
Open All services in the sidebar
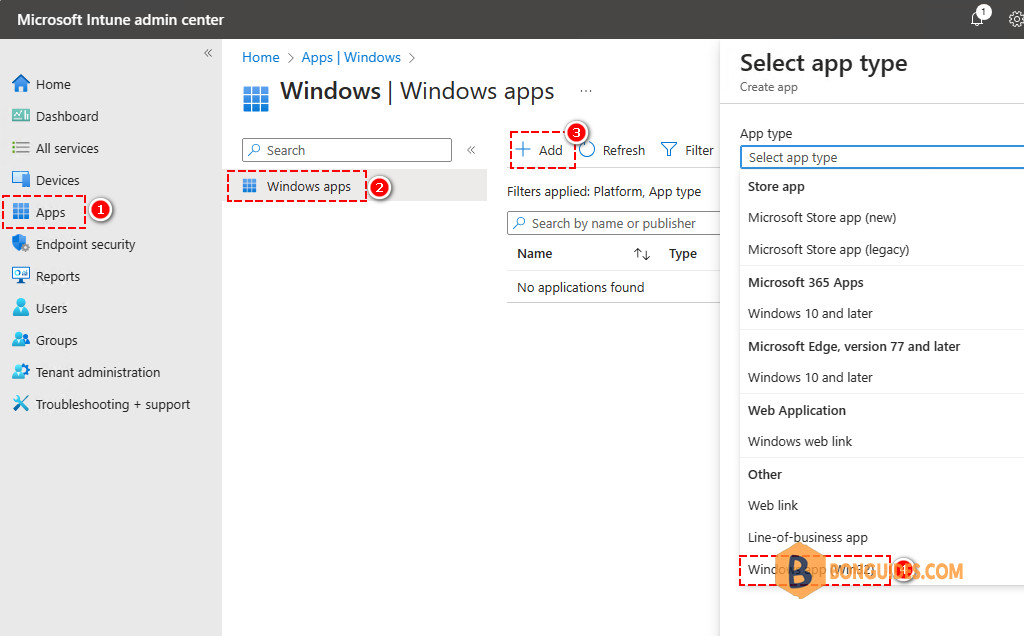pyautogui.click(x=67, y=148)
